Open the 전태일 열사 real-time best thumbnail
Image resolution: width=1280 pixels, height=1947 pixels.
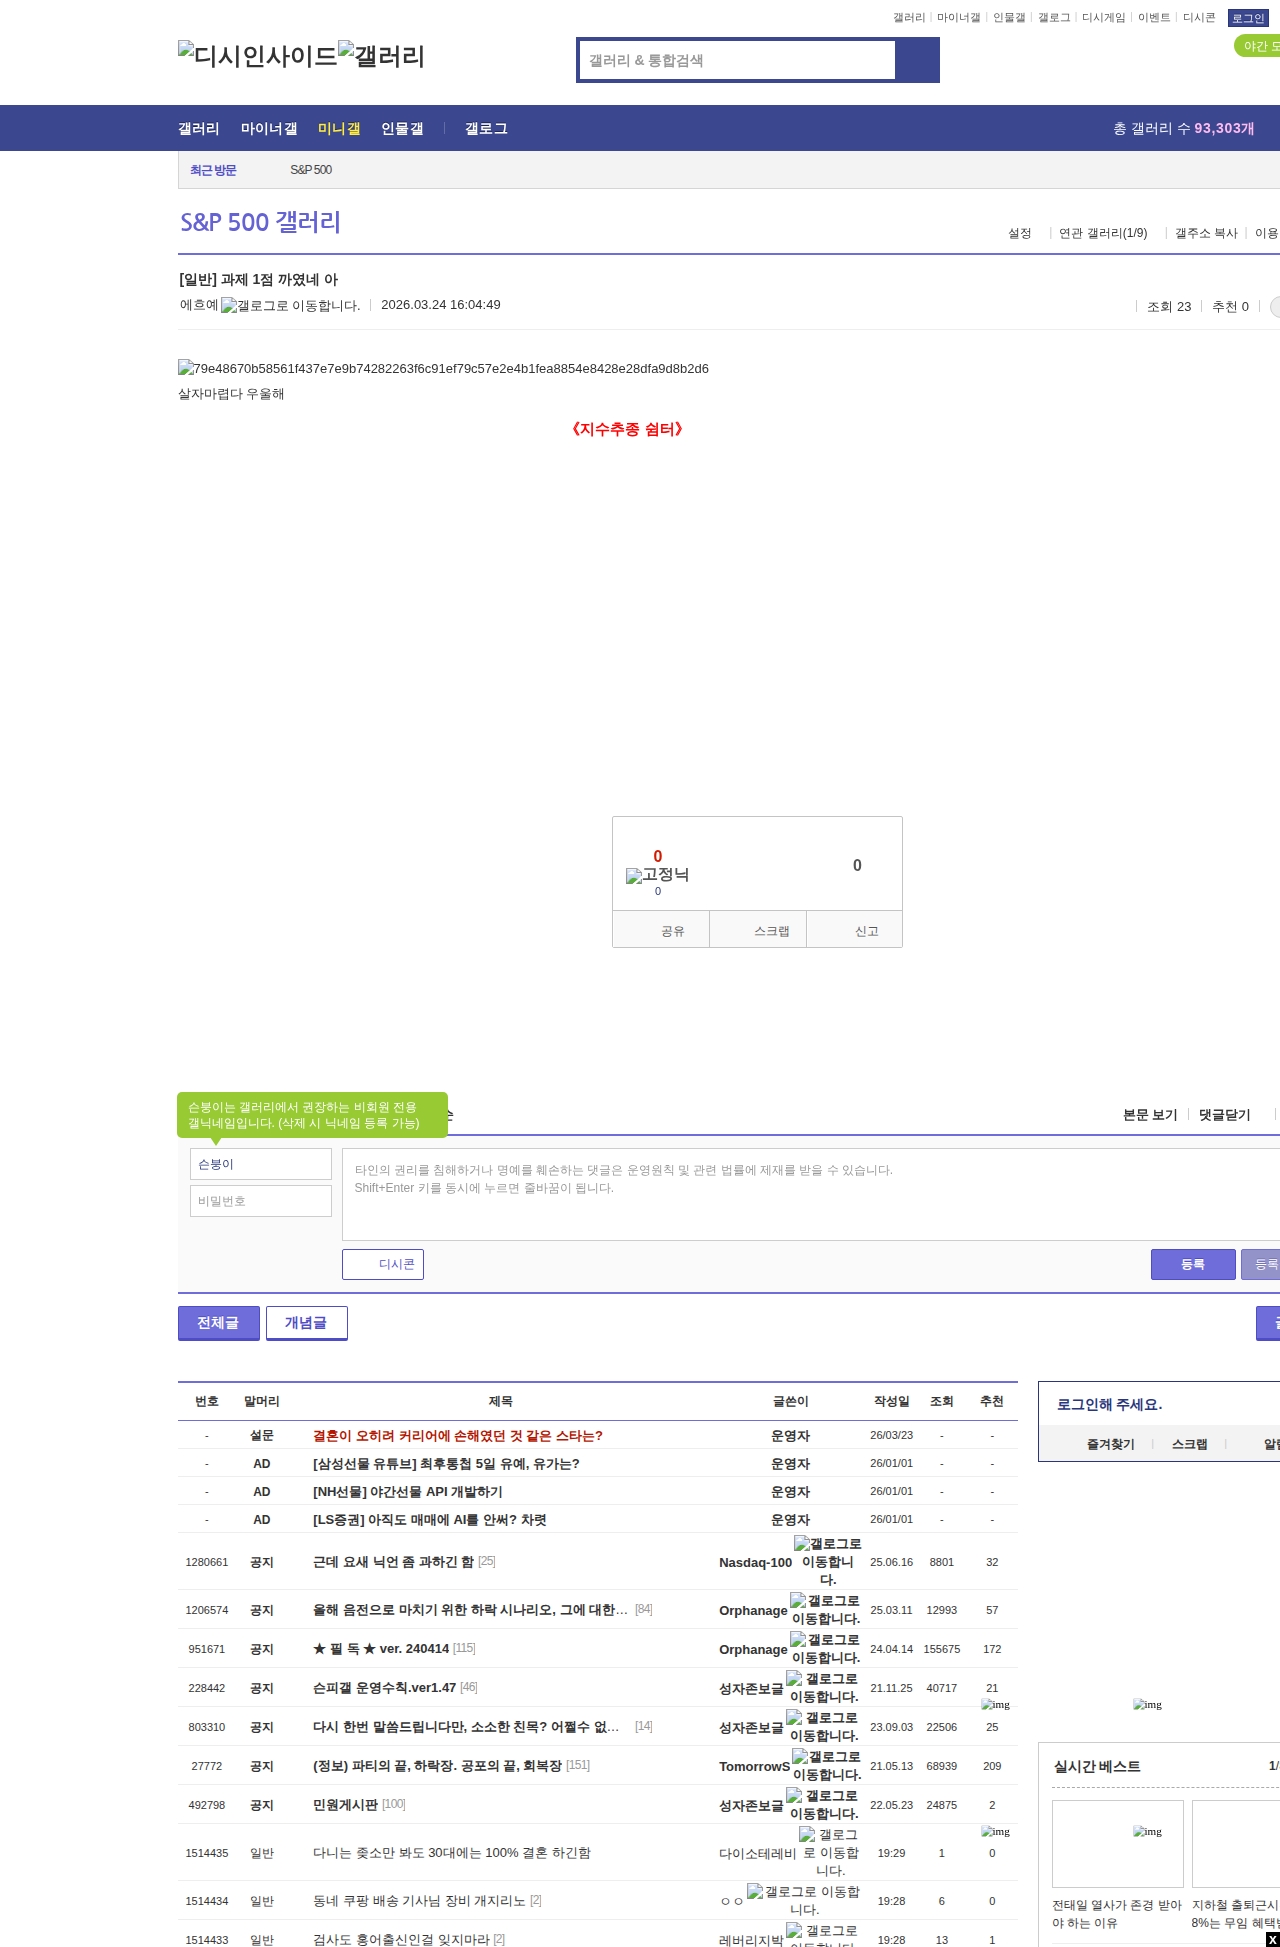click(1117, 1844)
